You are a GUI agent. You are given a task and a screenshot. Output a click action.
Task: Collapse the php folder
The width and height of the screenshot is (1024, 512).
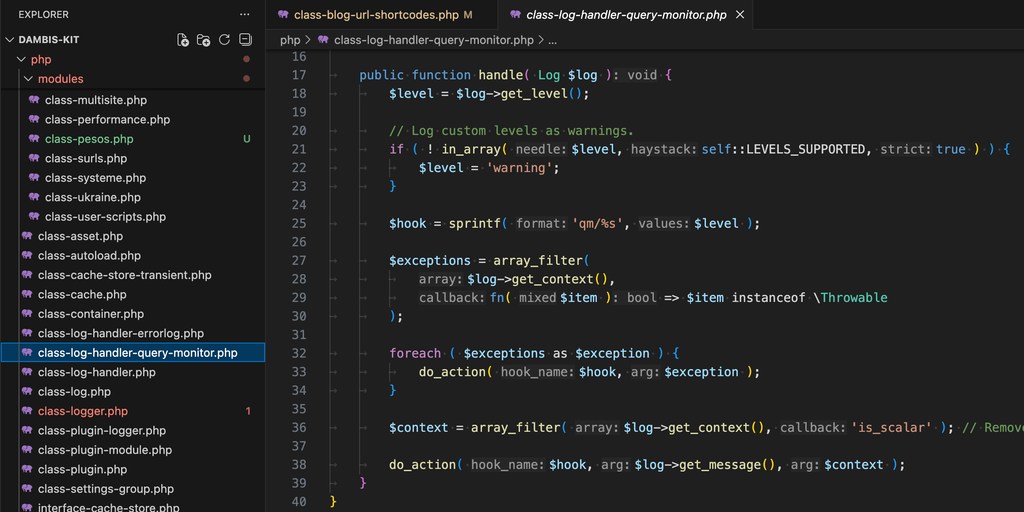click(21, 60)
